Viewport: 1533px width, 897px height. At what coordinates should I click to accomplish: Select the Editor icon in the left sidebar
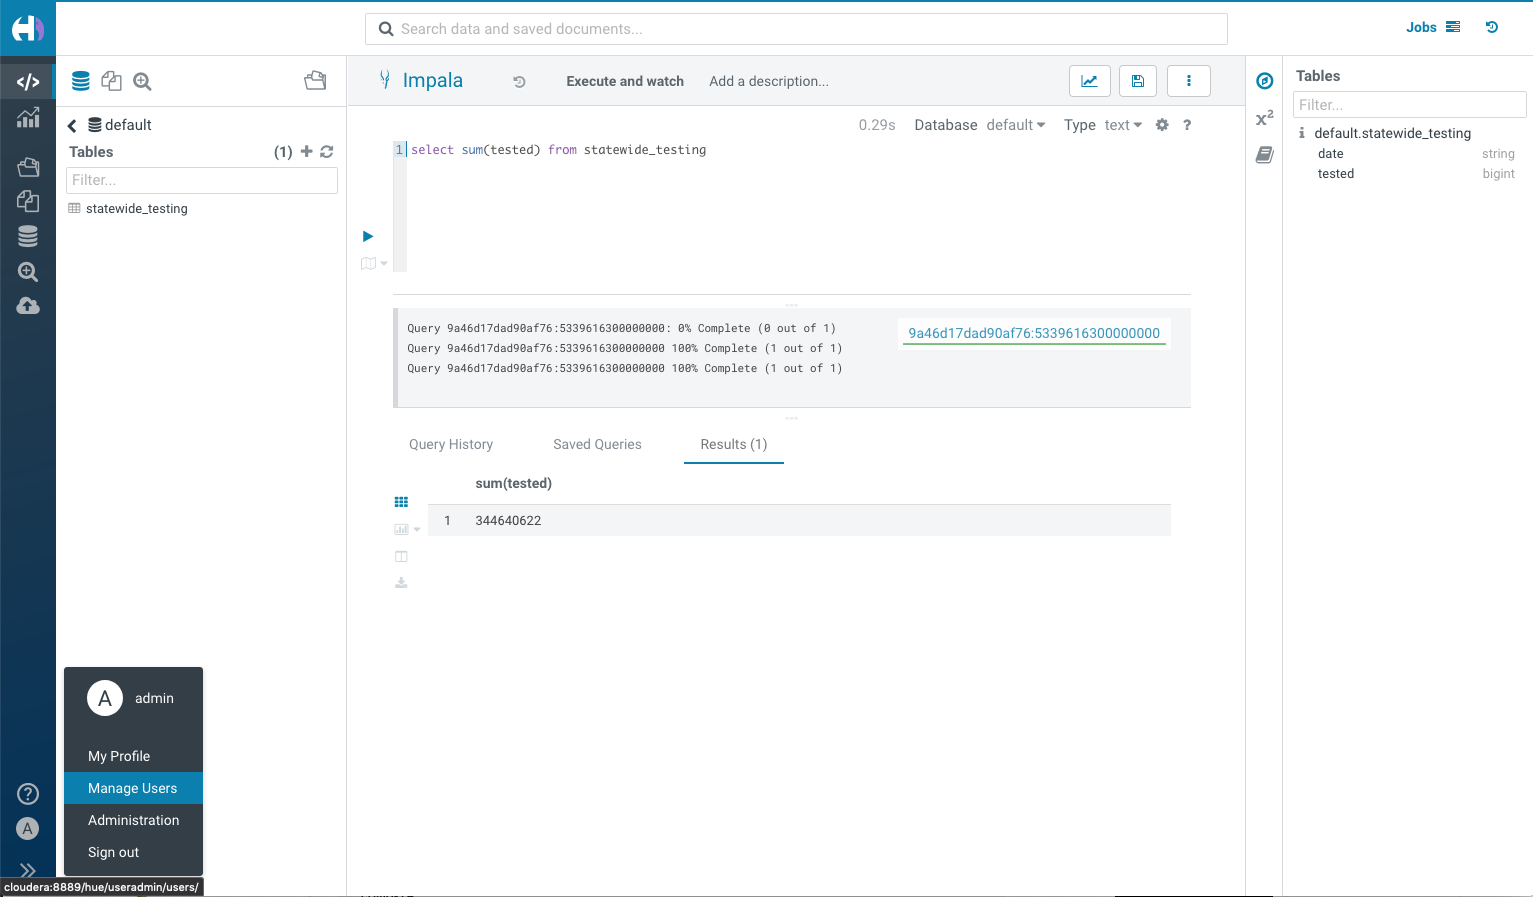point(28,80)
